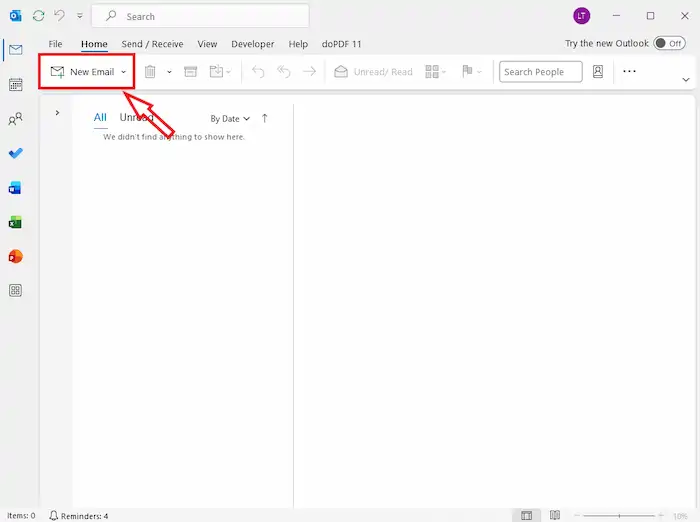Click the Delete trash icon
Viewport: 700px width, 522px height.
coord(150,72)
